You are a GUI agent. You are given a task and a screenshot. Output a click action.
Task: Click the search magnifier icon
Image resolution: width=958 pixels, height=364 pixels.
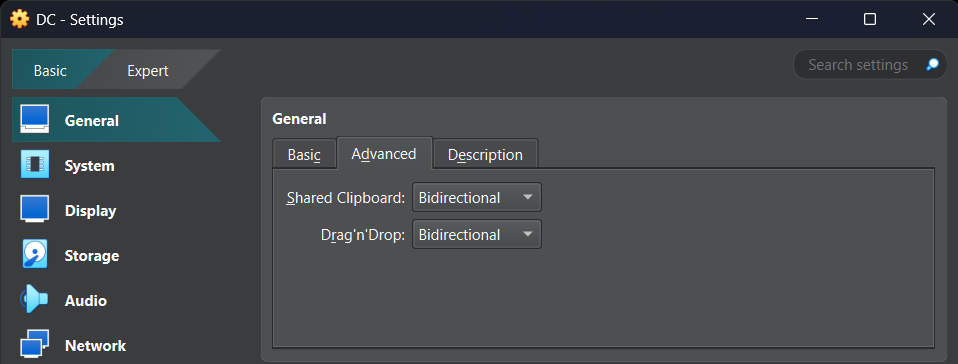932,65
